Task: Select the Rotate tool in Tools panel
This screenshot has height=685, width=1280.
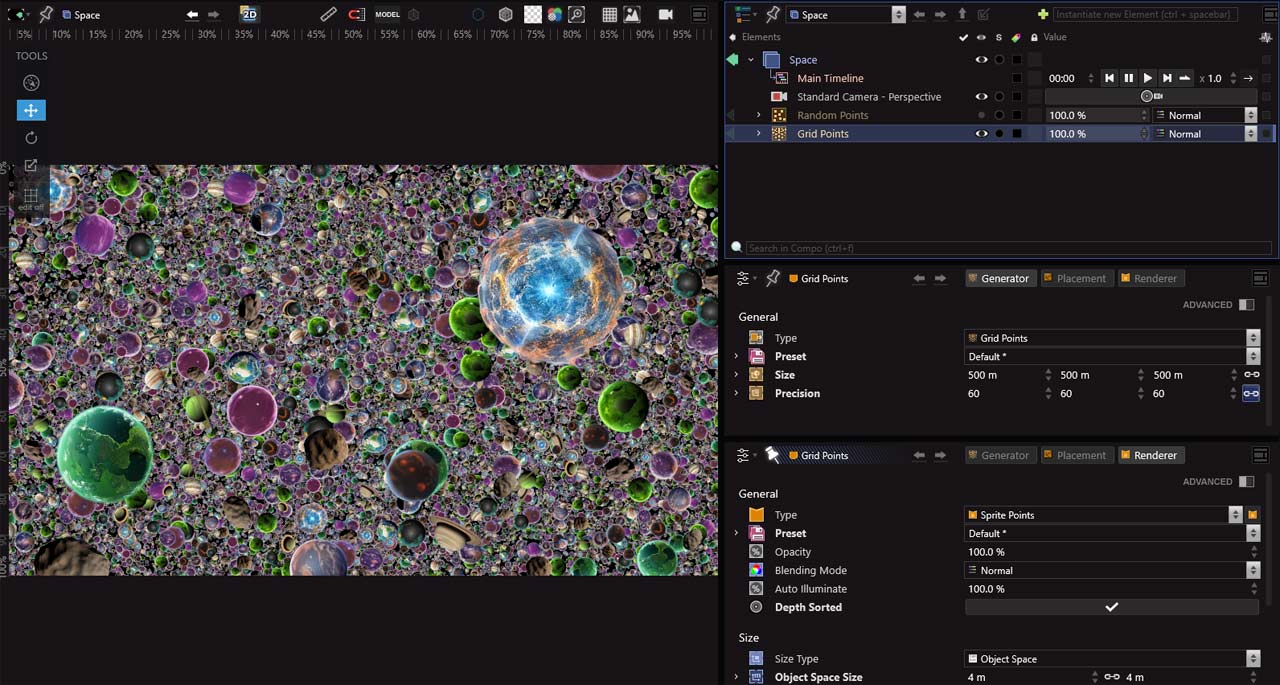Action: [31, 138]
